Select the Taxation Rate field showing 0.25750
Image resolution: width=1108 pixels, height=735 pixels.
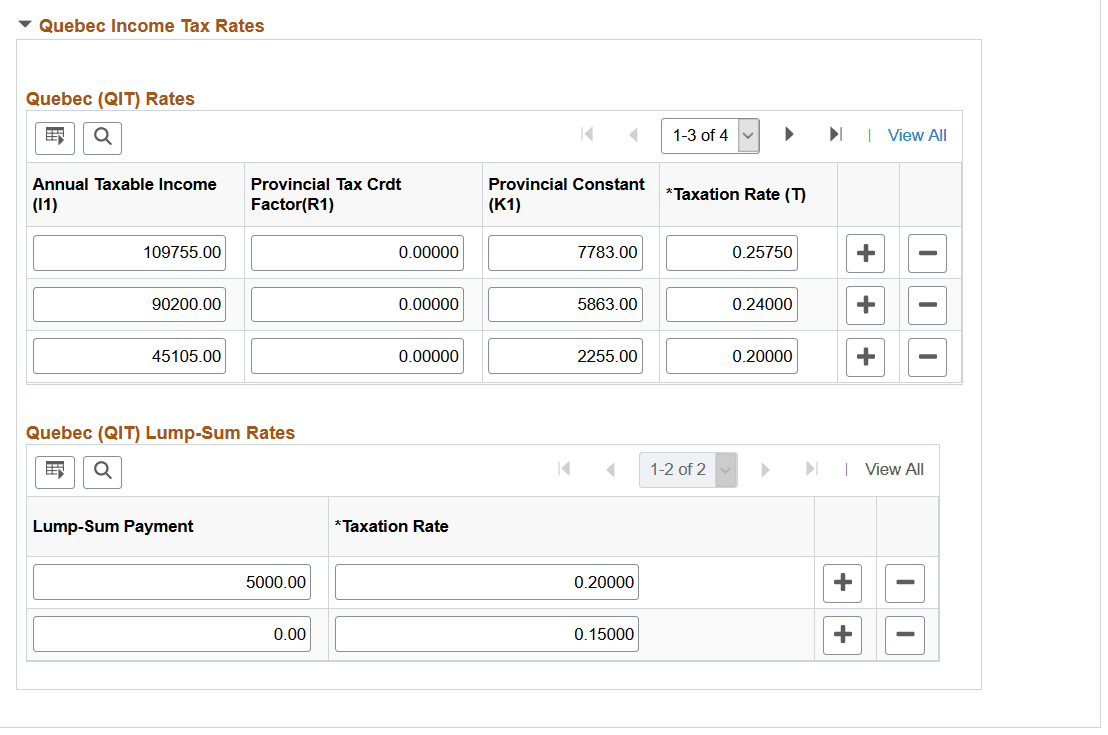pos(731,253)
